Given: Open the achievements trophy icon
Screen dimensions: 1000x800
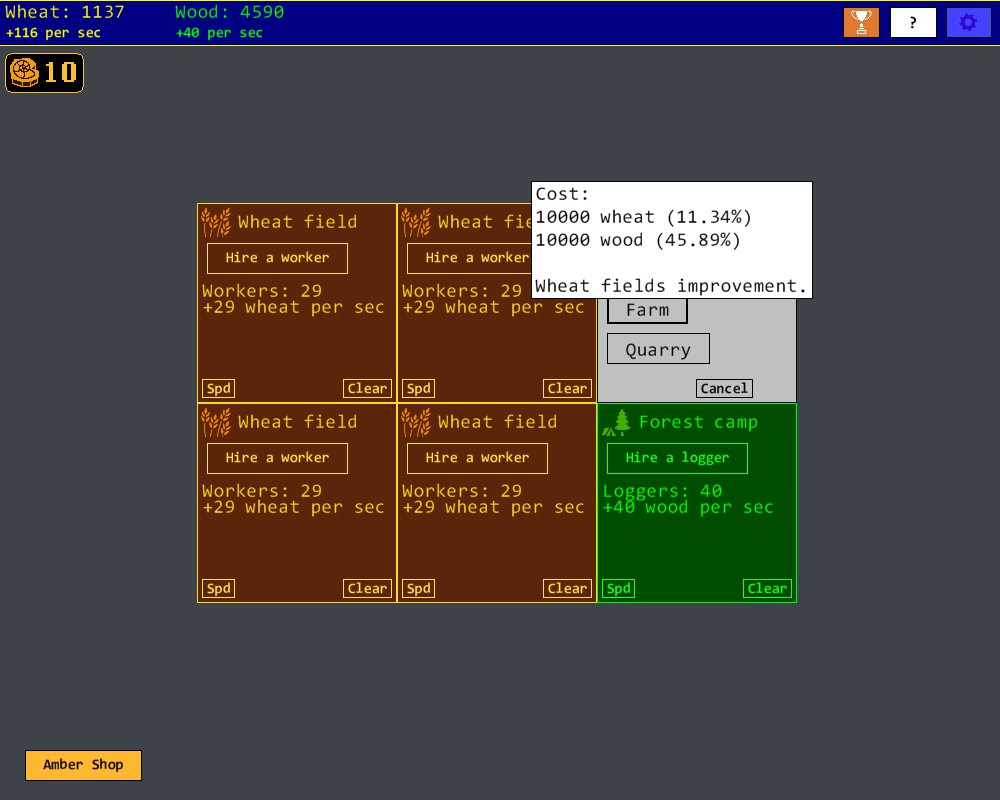Looking at the screenshot, I should pyautogui.click(x=861, y=21).
